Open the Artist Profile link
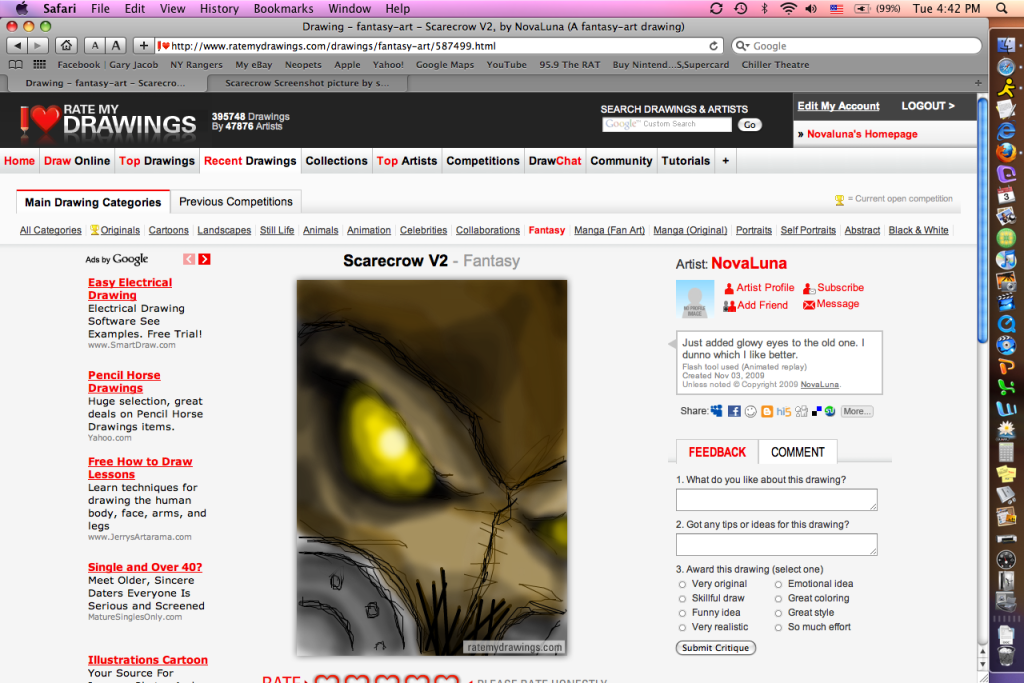This screenshot has height=683, width=1024. (759, 287)
